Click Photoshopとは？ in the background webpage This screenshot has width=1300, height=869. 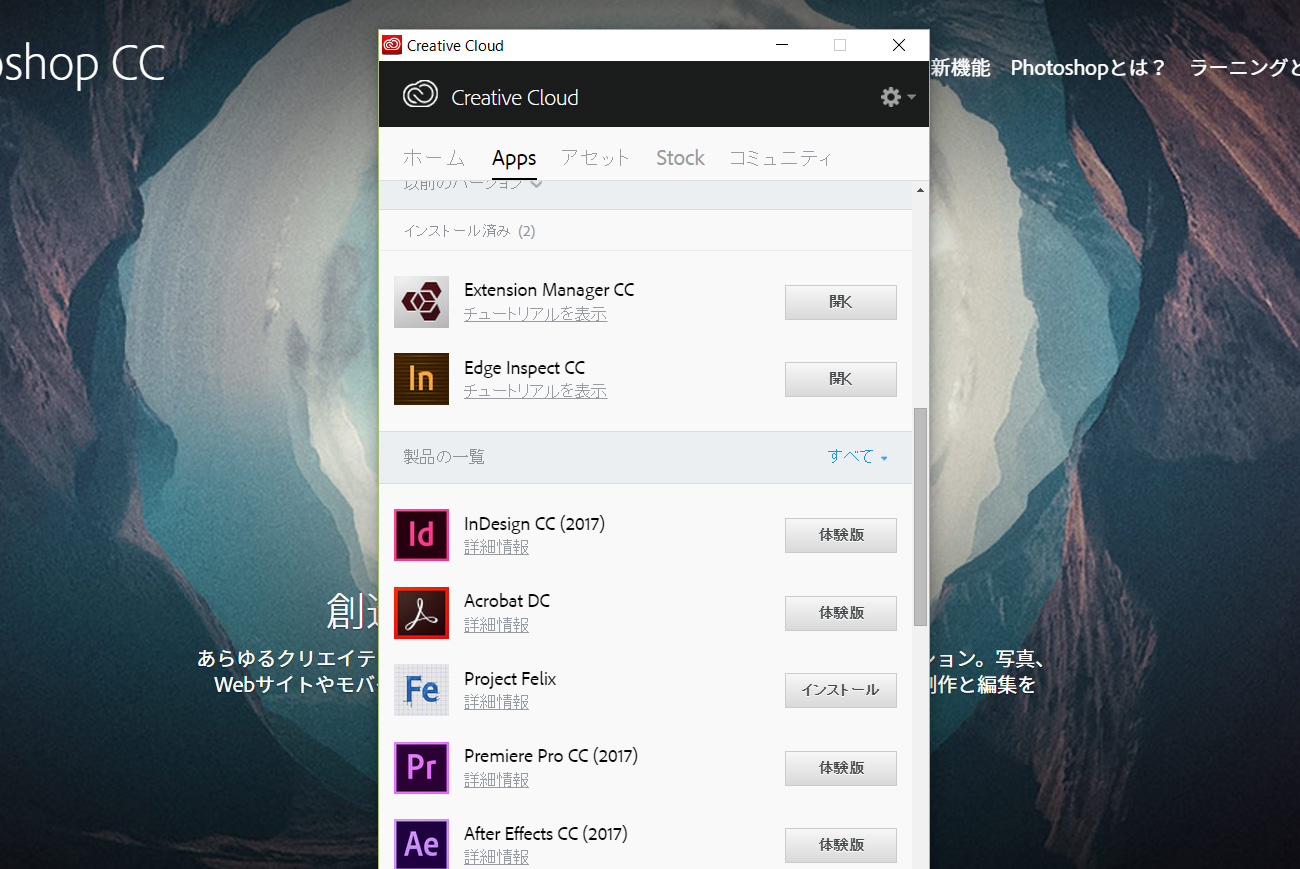[1088, 67]
